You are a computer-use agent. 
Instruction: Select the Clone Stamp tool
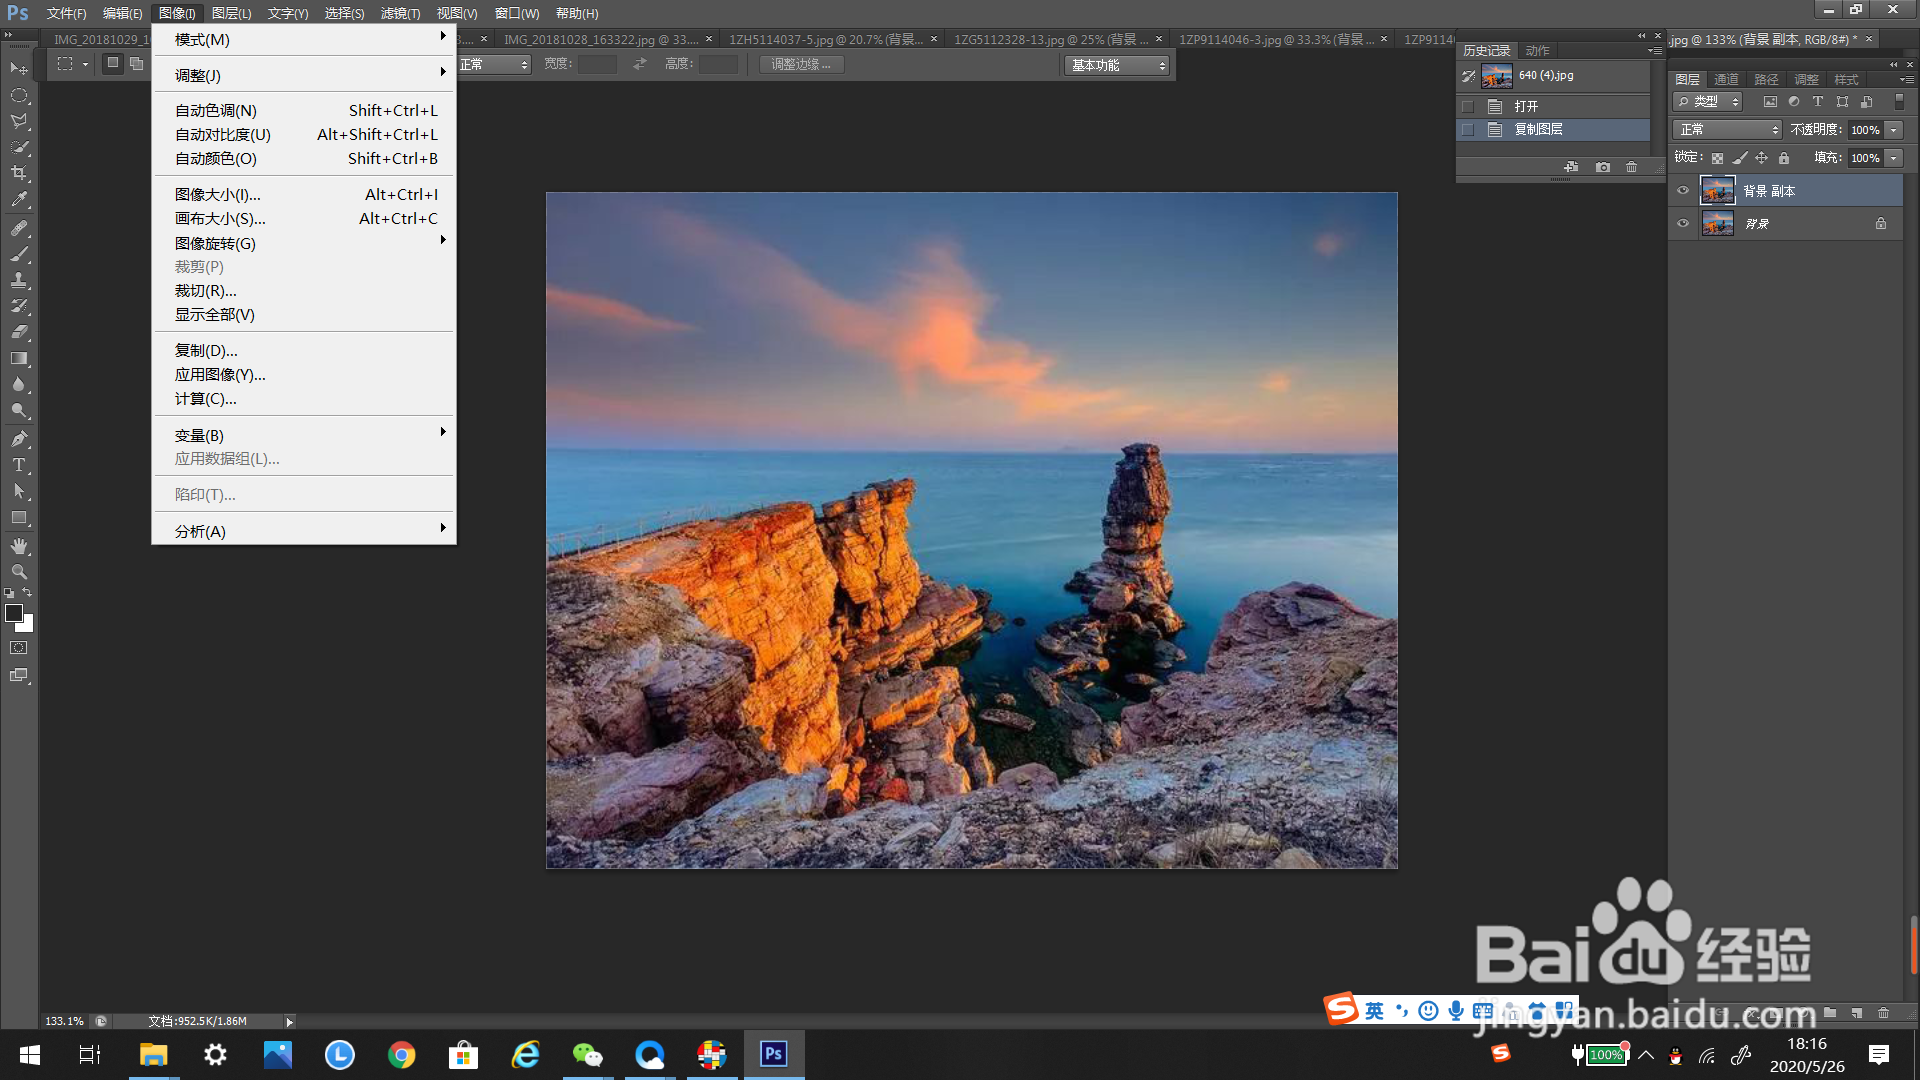click(19, 280)
